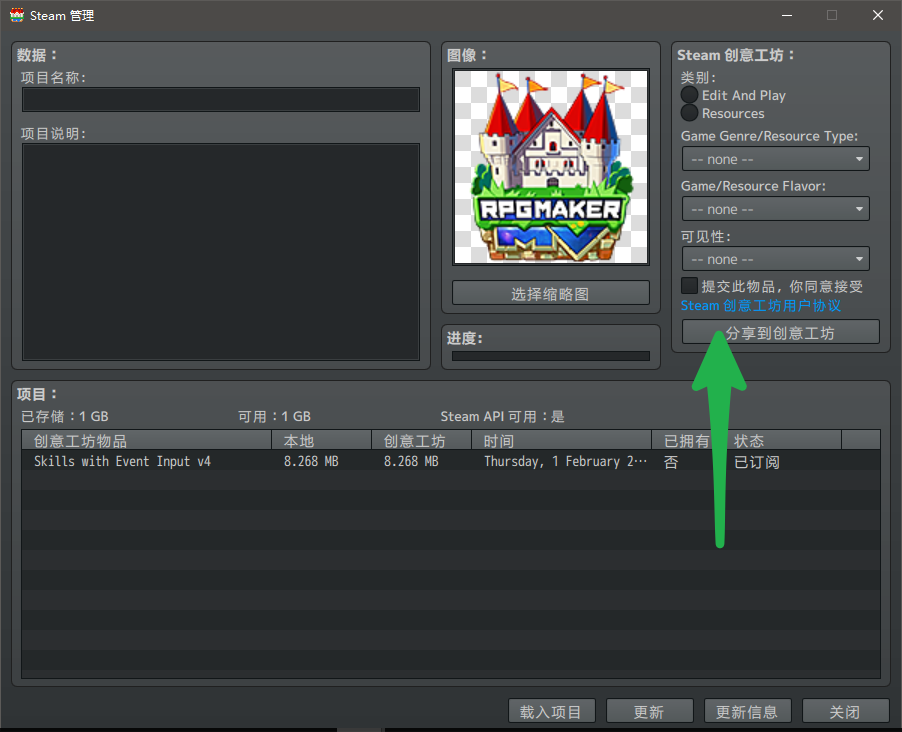Click the RPG Maker MV thumbnail image
Screen dimensions: 902x732
(551, 167)
